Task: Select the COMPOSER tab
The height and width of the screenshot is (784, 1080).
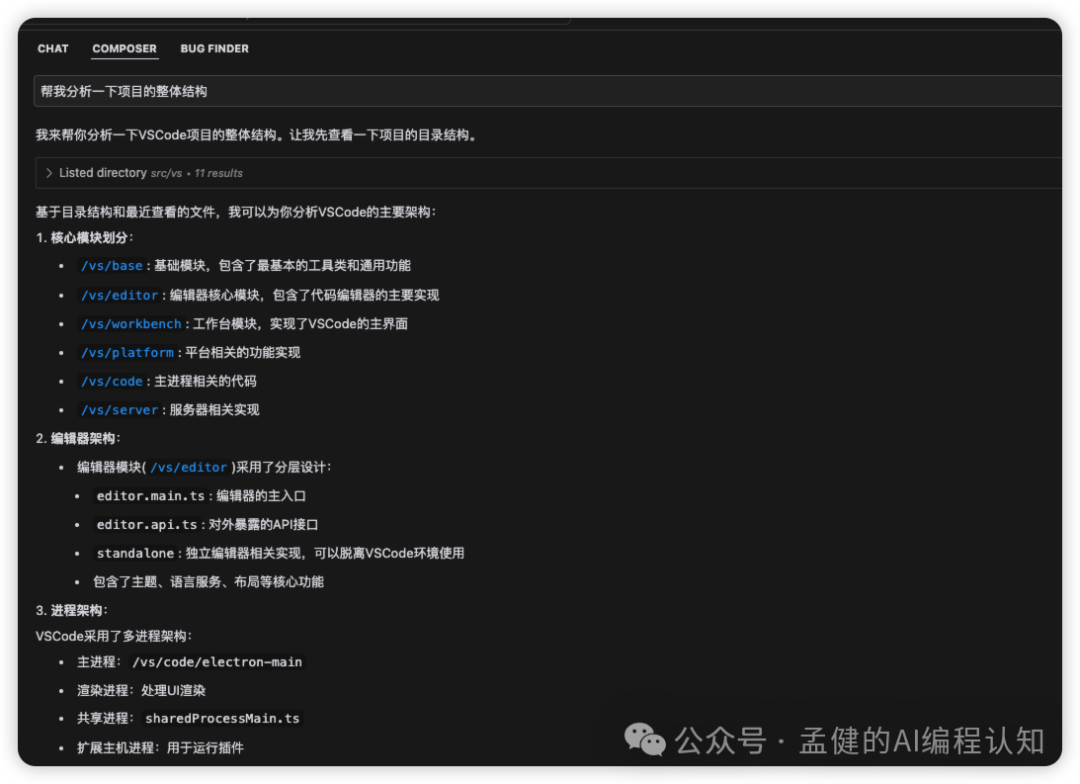Action: click(125, 49)
